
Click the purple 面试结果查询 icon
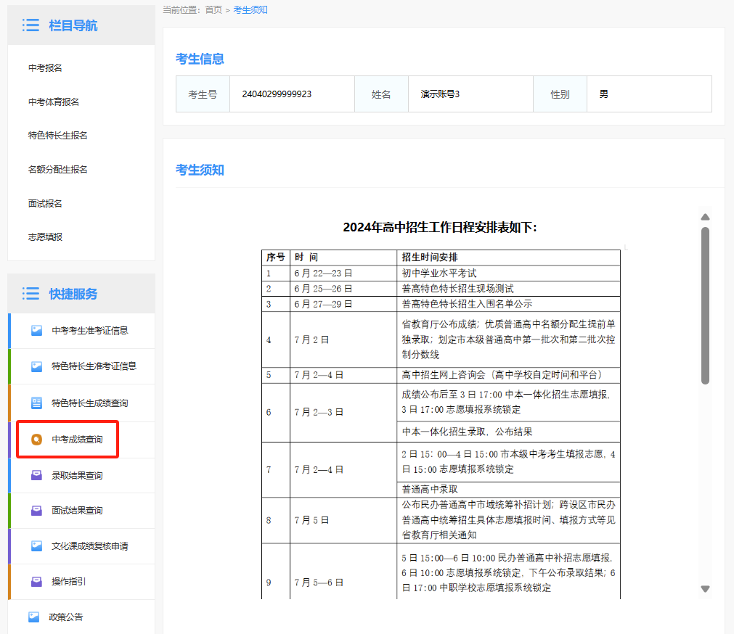tap(37, 510)
